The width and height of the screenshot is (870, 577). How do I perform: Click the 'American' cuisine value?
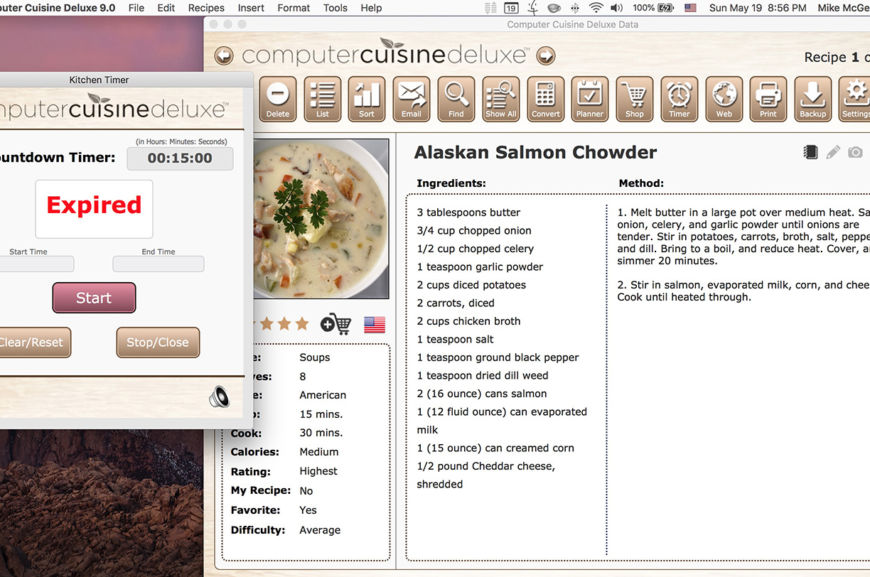click(323, 395)
